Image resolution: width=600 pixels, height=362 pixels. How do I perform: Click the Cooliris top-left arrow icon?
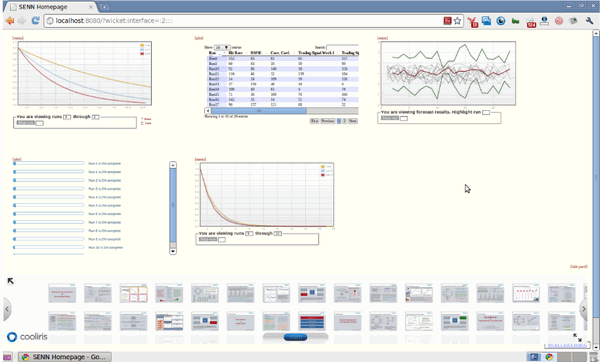(x=11, y=281)
